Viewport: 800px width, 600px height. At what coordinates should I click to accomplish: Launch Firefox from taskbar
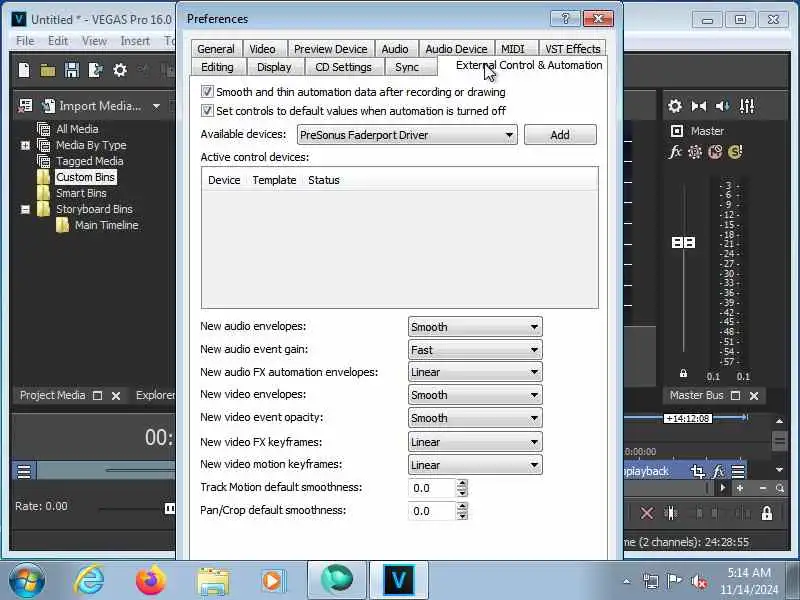point(151,580)
